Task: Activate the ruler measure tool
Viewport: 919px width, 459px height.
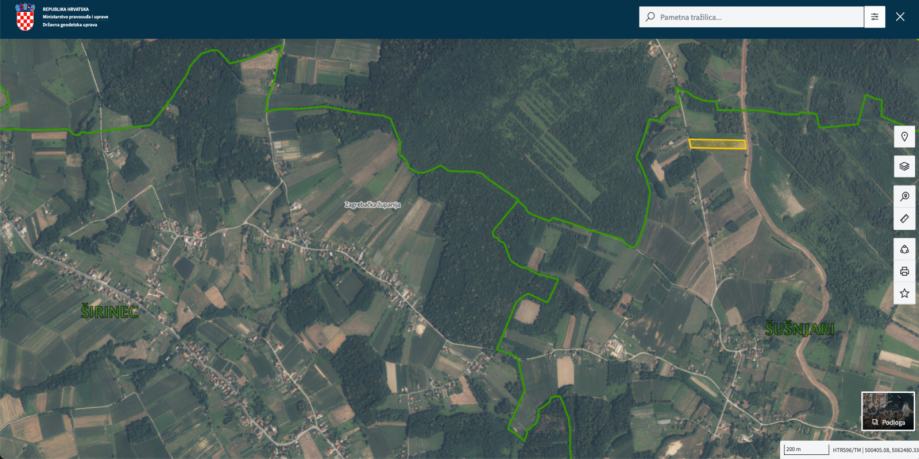Action: [x=904, y=219]
